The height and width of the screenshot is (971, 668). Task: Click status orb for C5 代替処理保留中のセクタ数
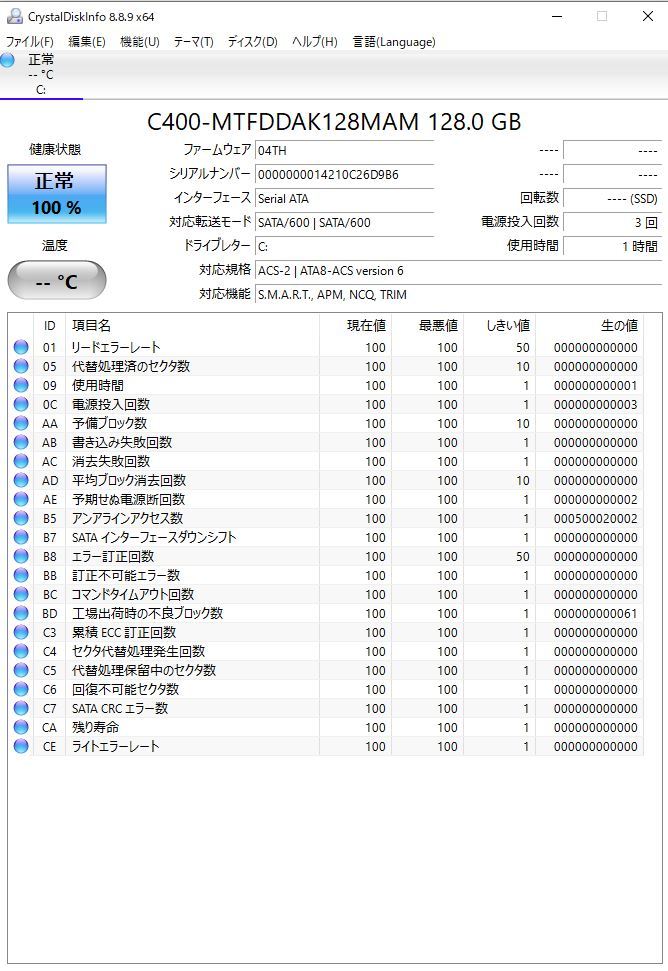point(21,670)
